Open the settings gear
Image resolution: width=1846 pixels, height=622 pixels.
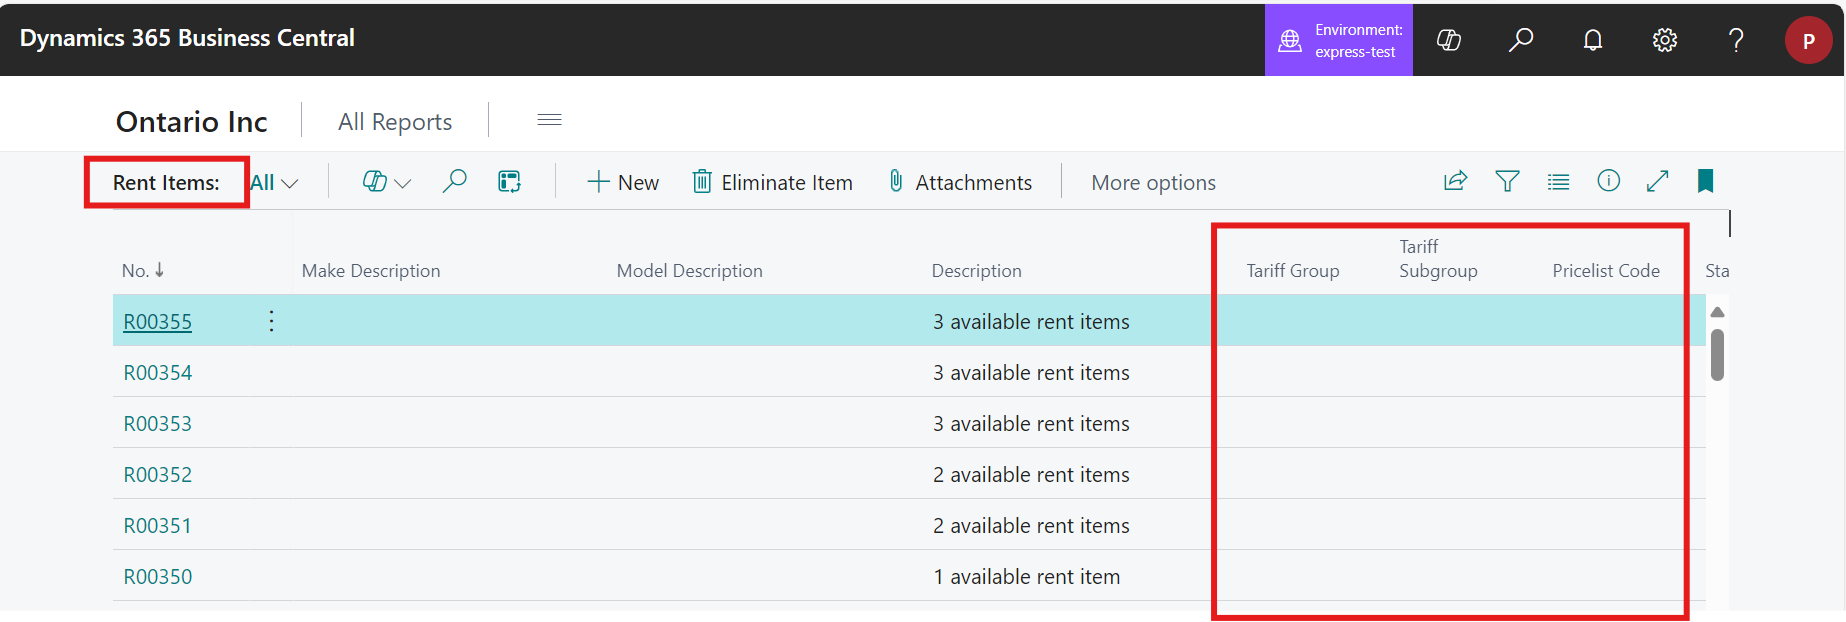(x=1664, y=40)
